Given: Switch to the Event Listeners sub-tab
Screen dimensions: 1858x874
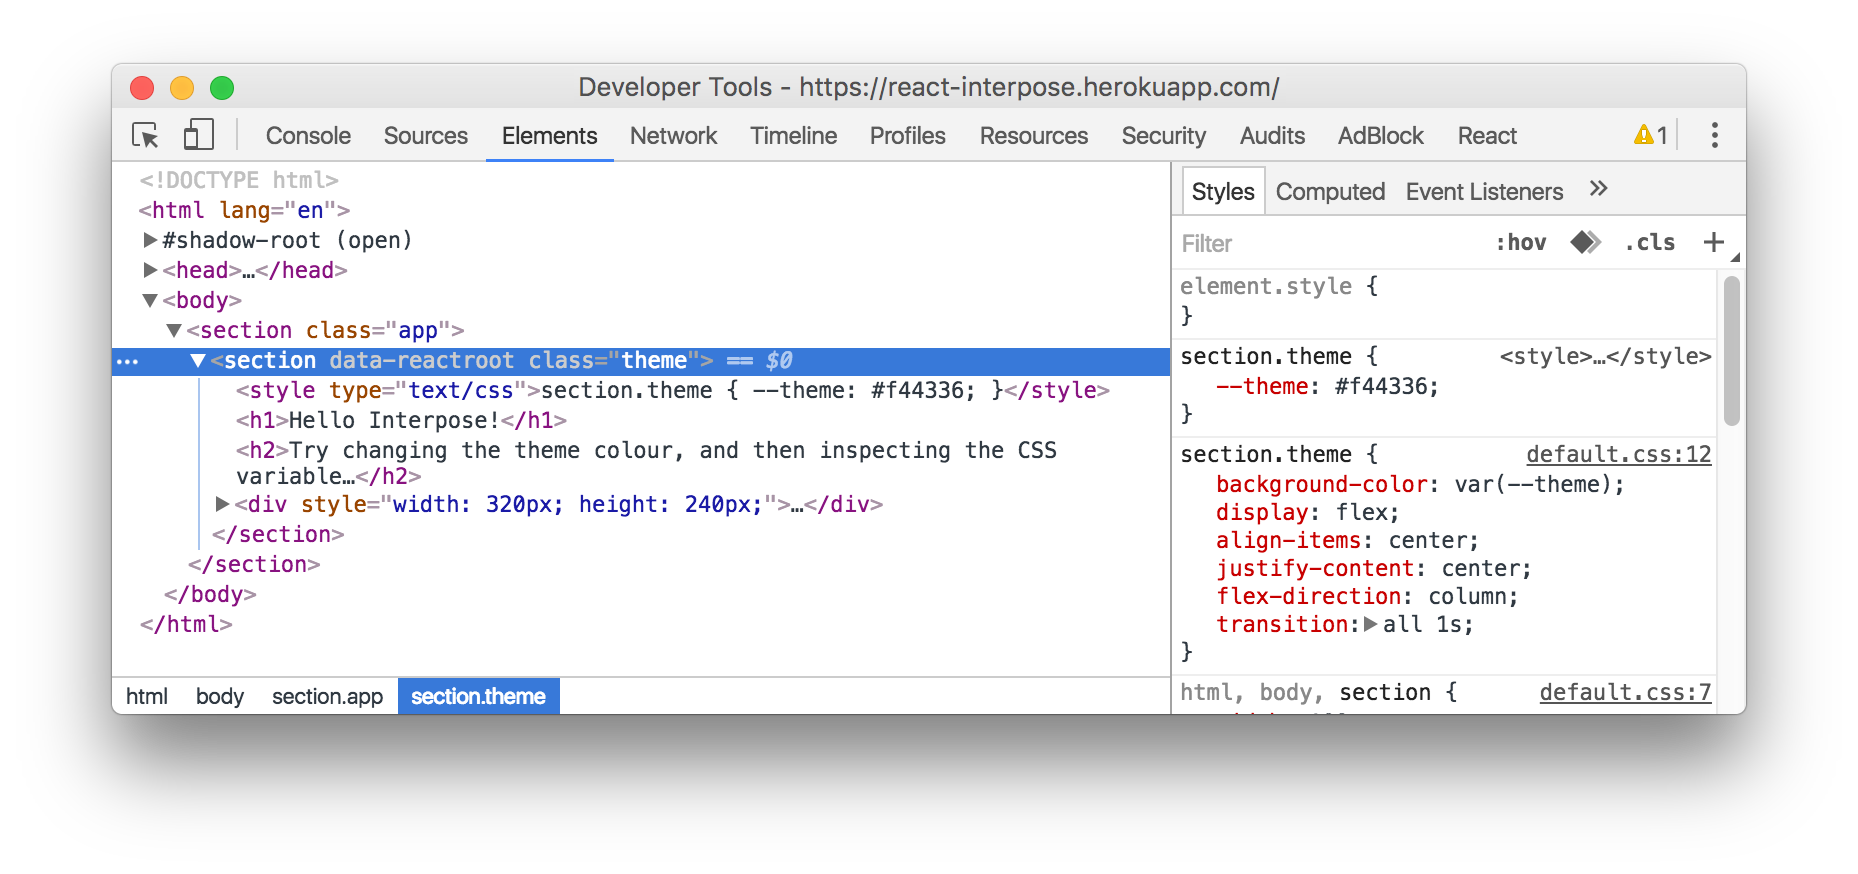Looking at the screenshot, I should 1484,191.
